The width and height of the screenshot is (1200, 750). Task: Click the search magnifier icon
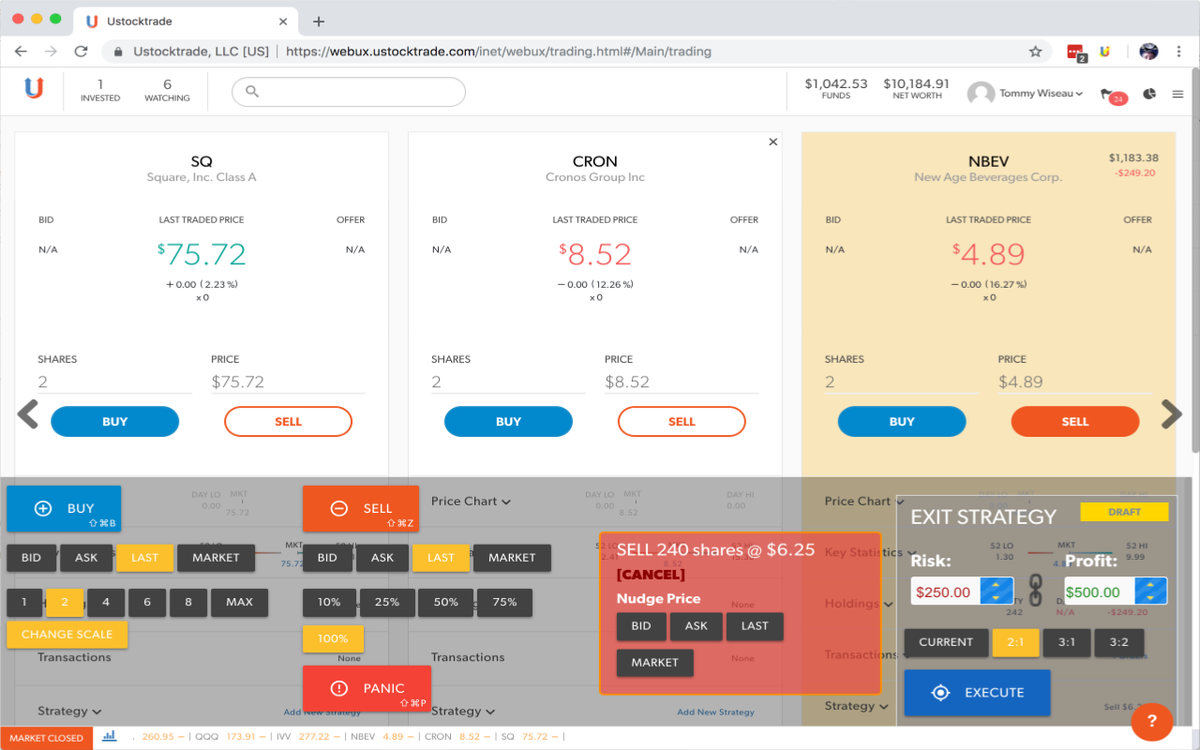[252, 91]
